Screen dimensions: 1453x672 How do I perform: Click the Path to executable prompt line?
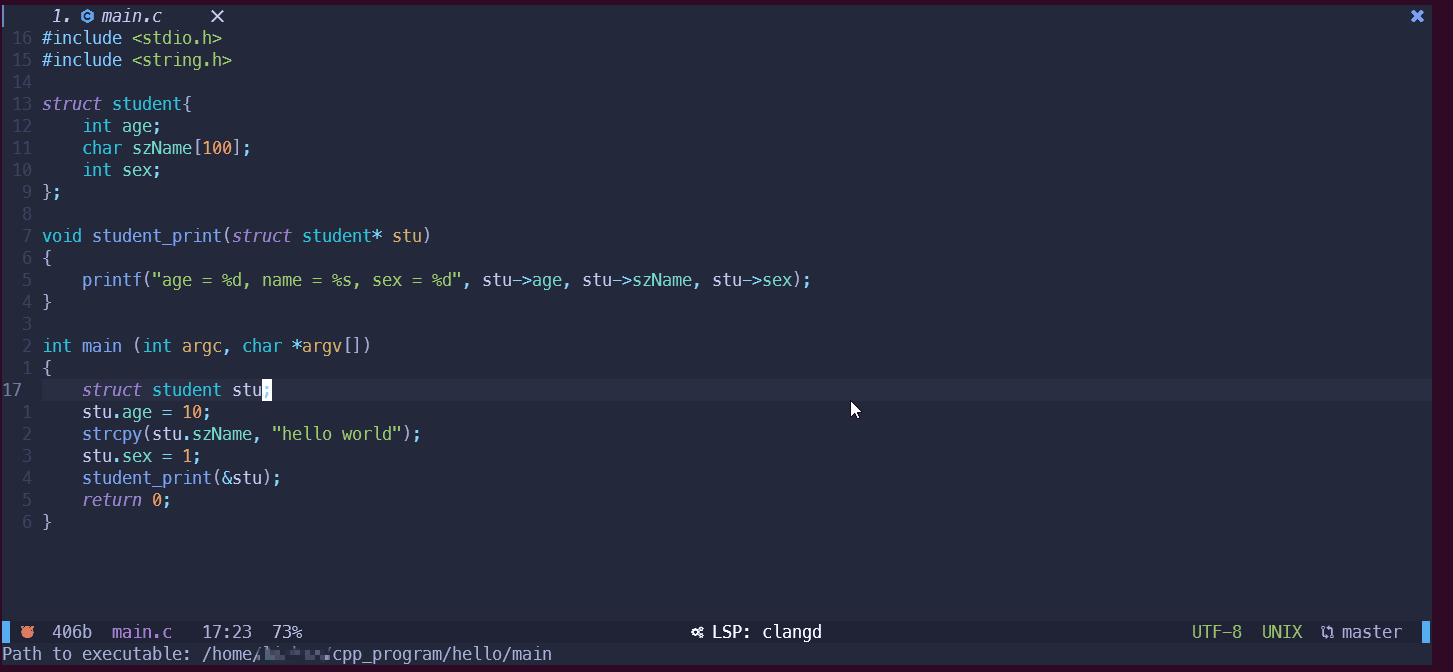point(277,654)
